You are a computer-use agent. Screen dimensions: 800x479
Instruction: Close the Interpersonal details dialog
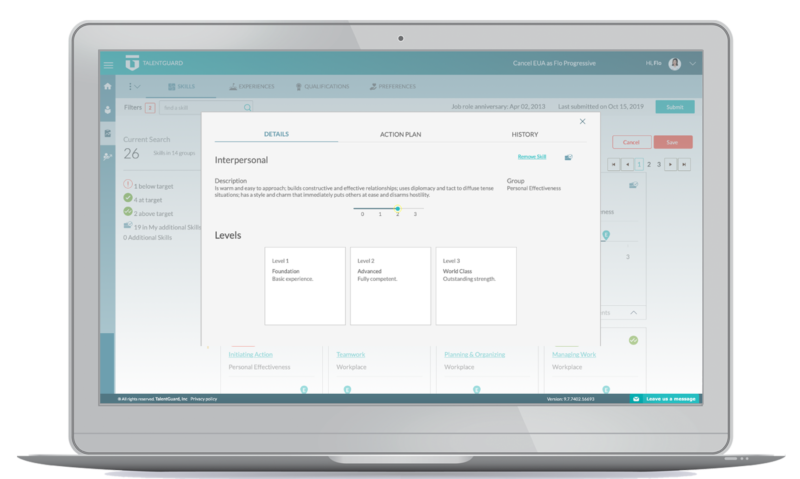[583, 121]
